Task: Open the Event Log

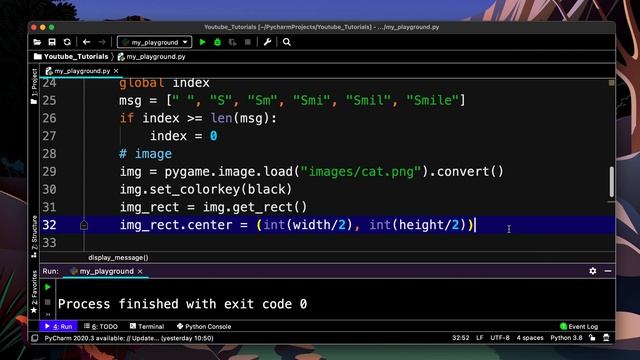Action: pyautogui.click(x=579, y=327)
